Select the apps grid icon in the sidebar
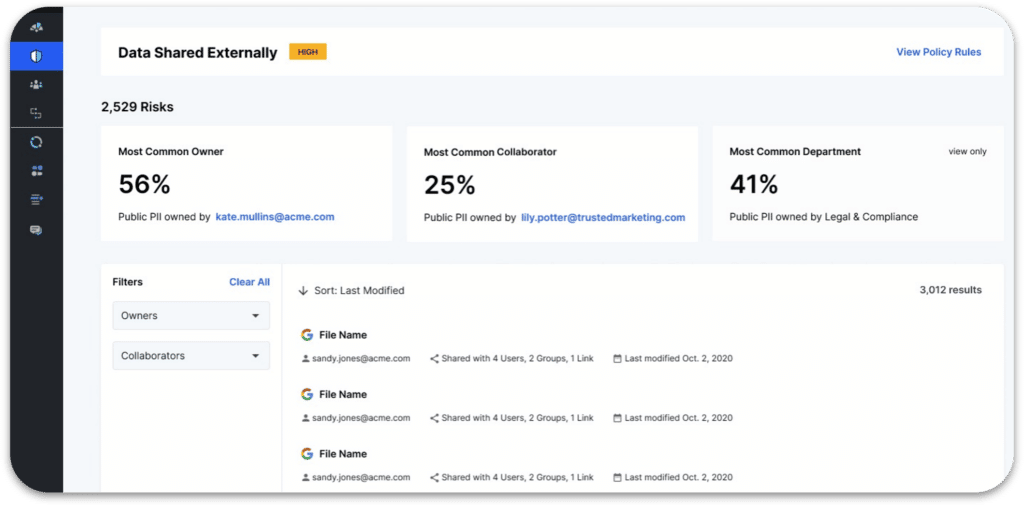Image resolution: width=1024 pixels, height=506 pixels. [x=37, y=171]
